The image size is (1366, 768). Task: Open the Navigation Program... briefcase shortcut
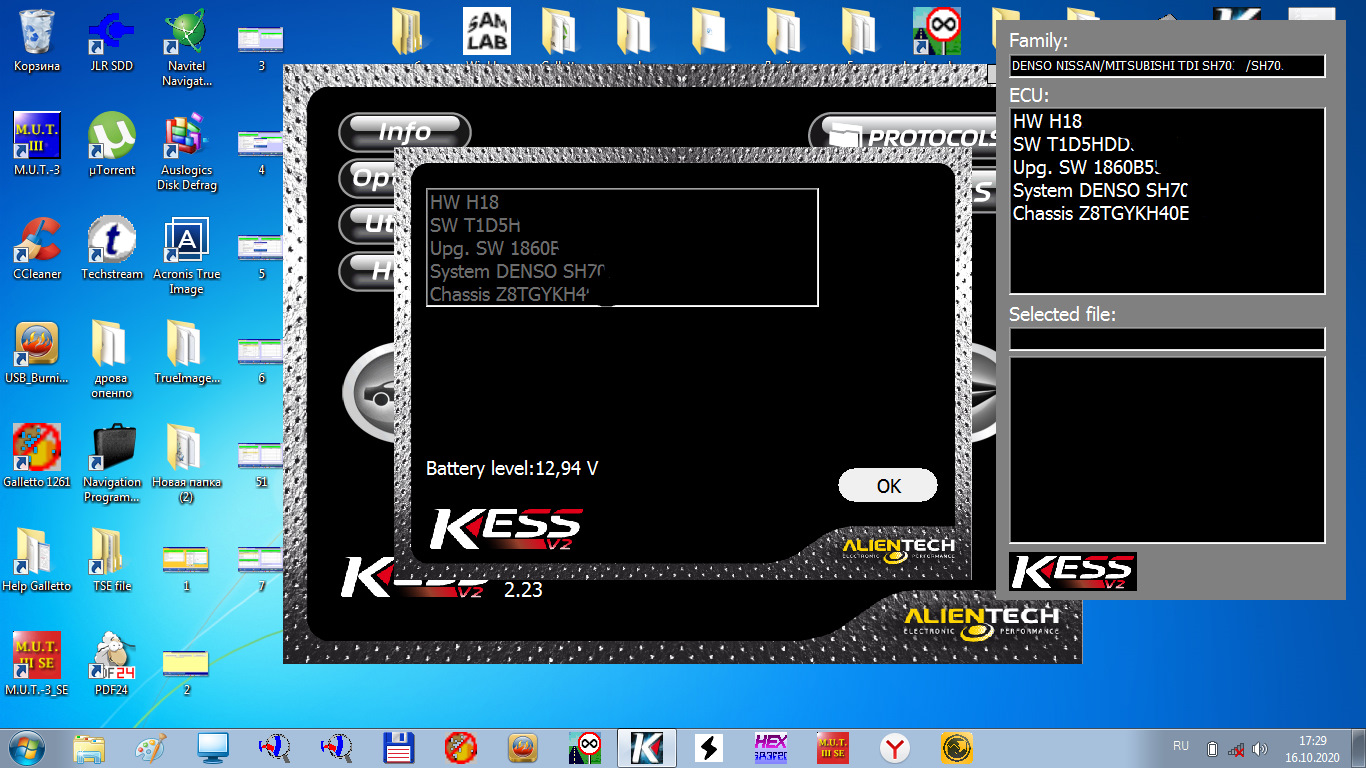[x=112, y=464]
